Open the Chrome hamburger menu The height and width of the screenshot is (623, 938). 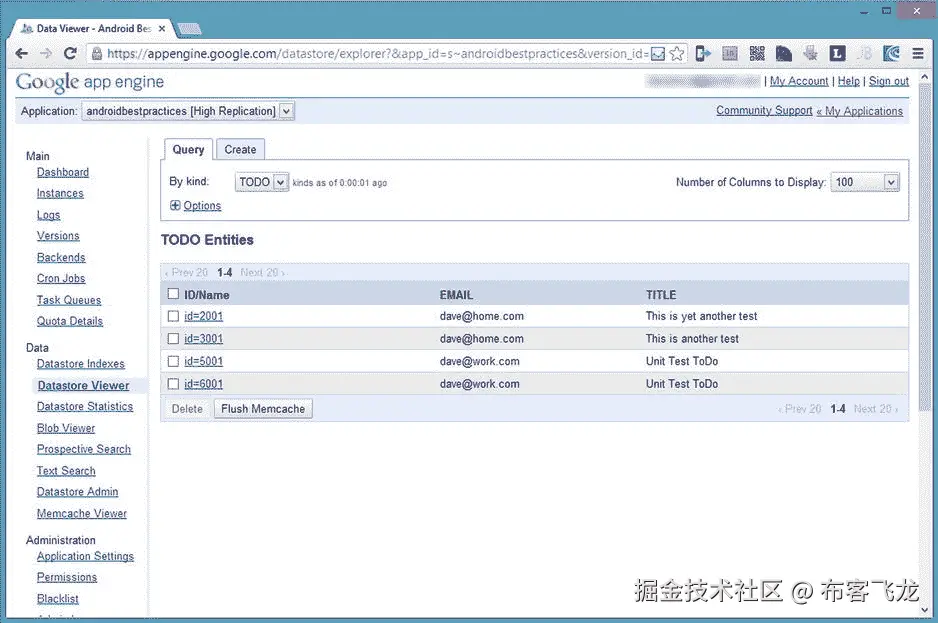tap(918, 54)
